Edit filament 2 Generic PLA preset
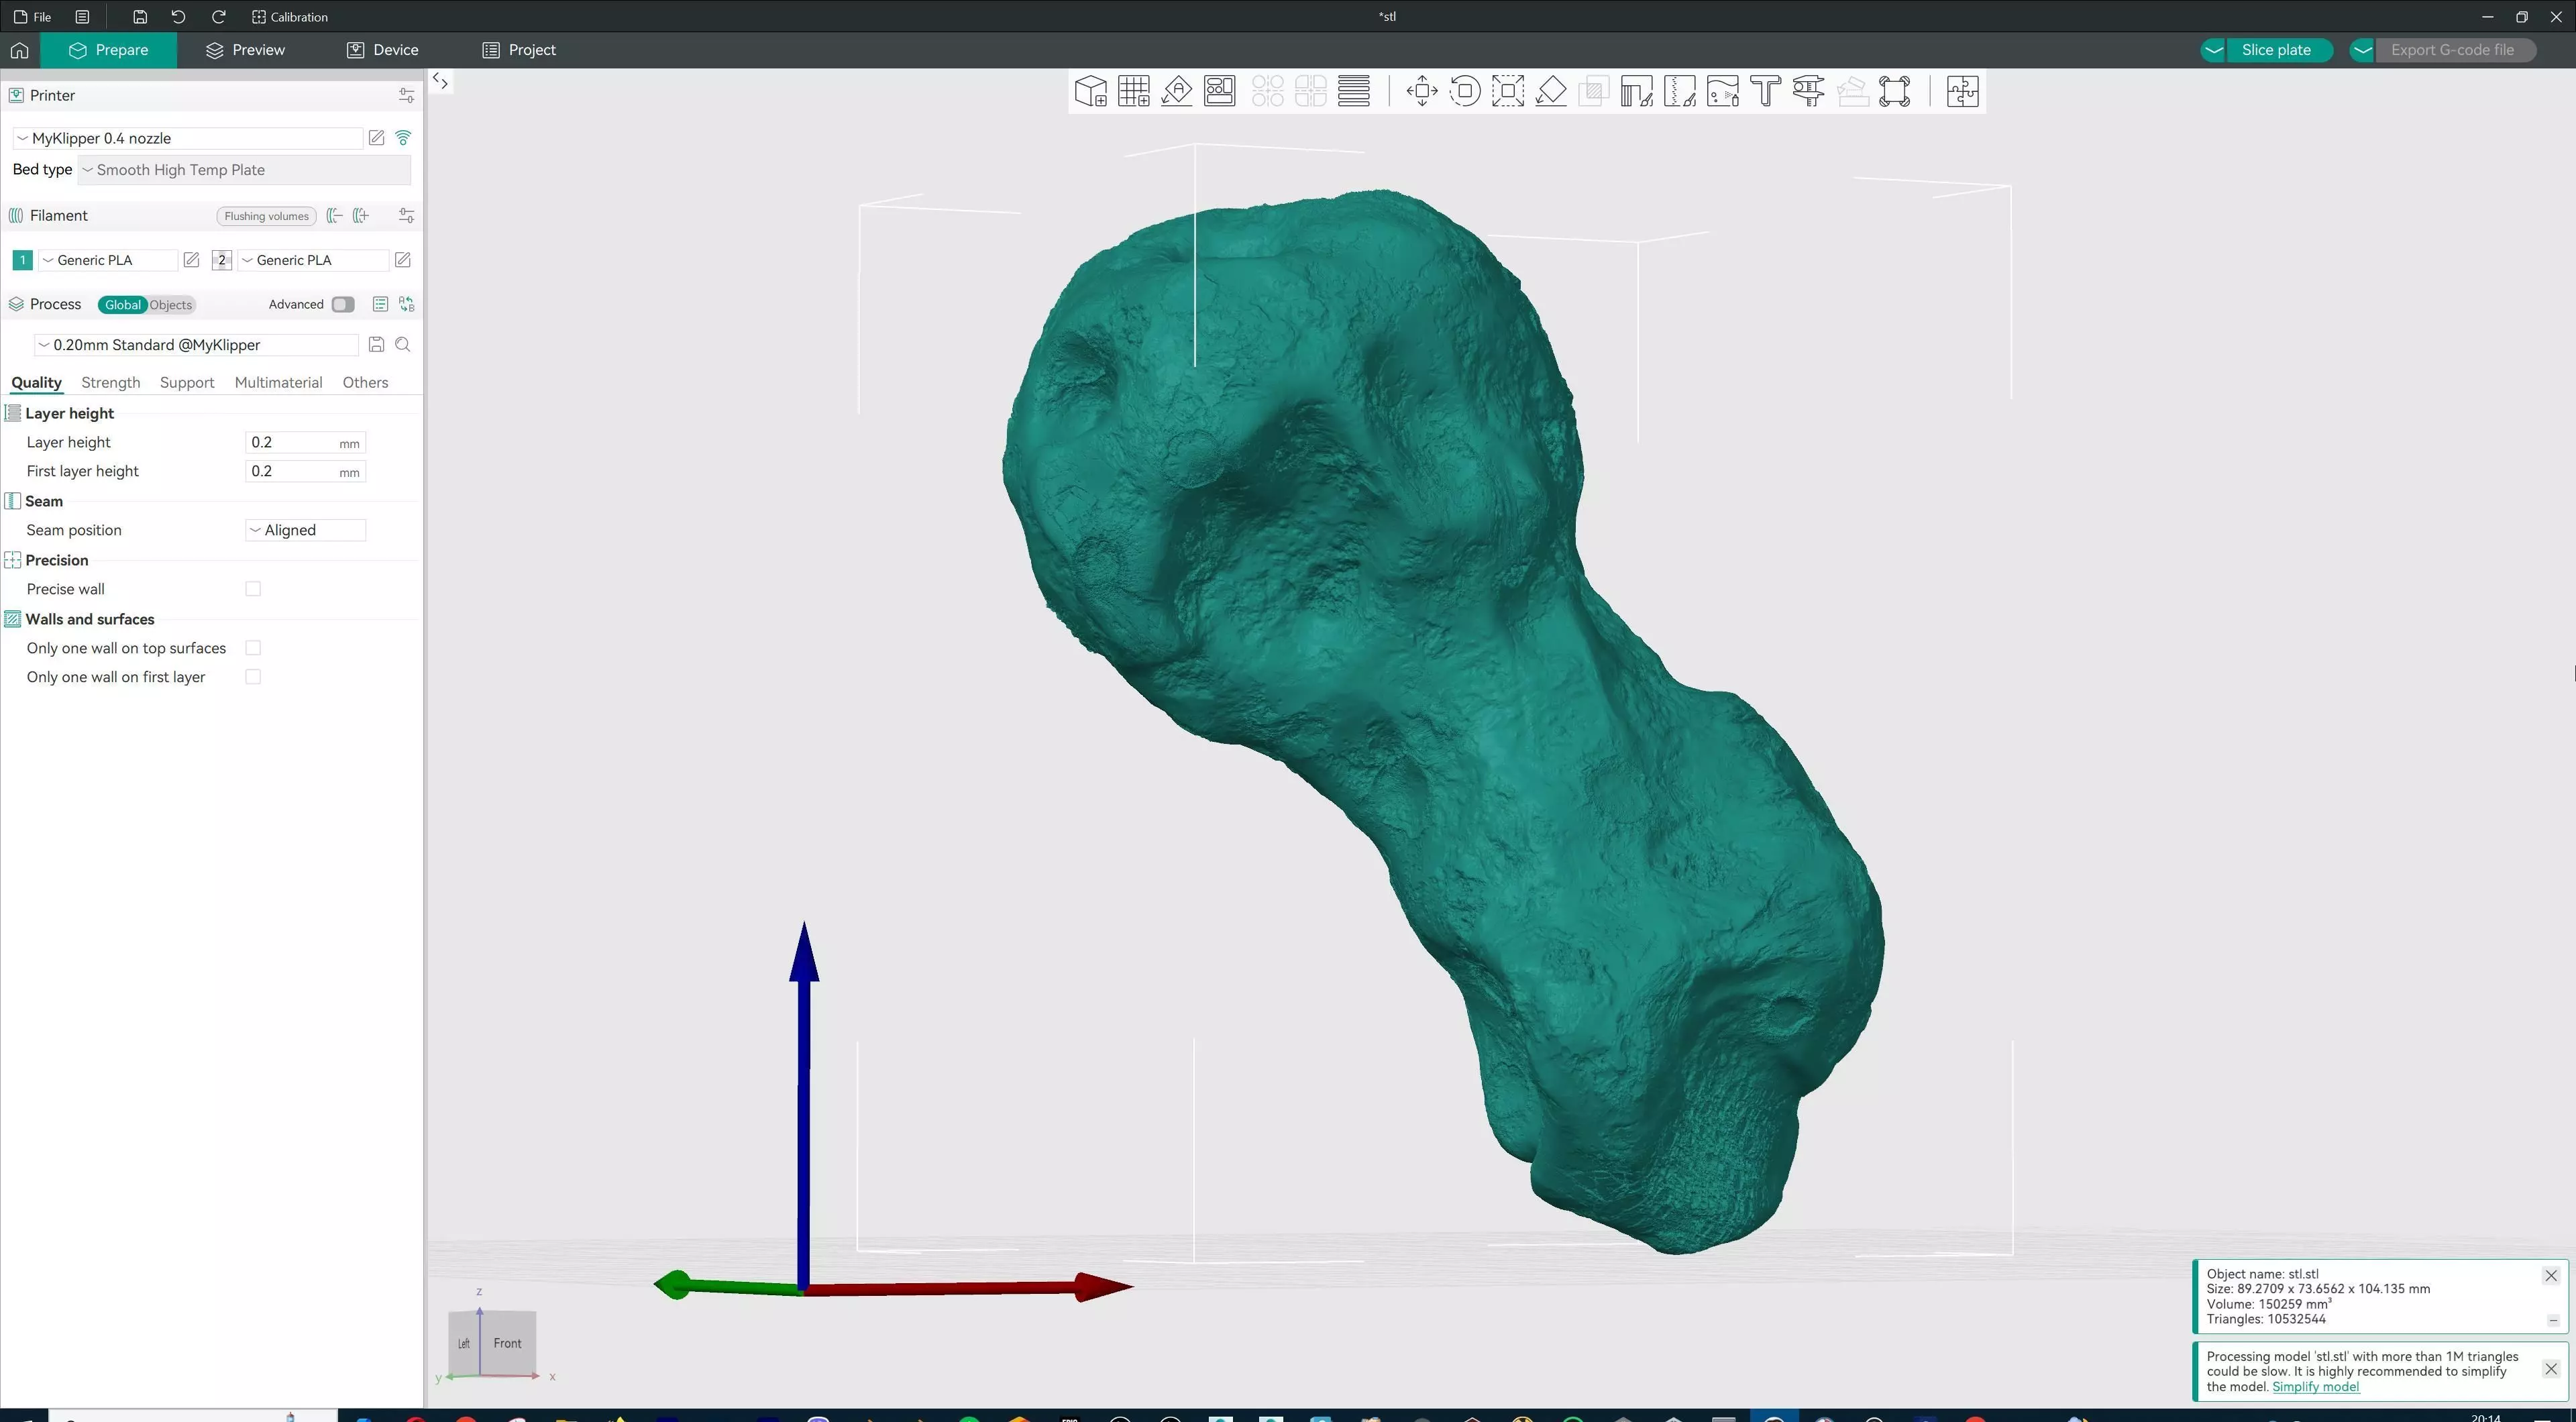 (403, 260)
